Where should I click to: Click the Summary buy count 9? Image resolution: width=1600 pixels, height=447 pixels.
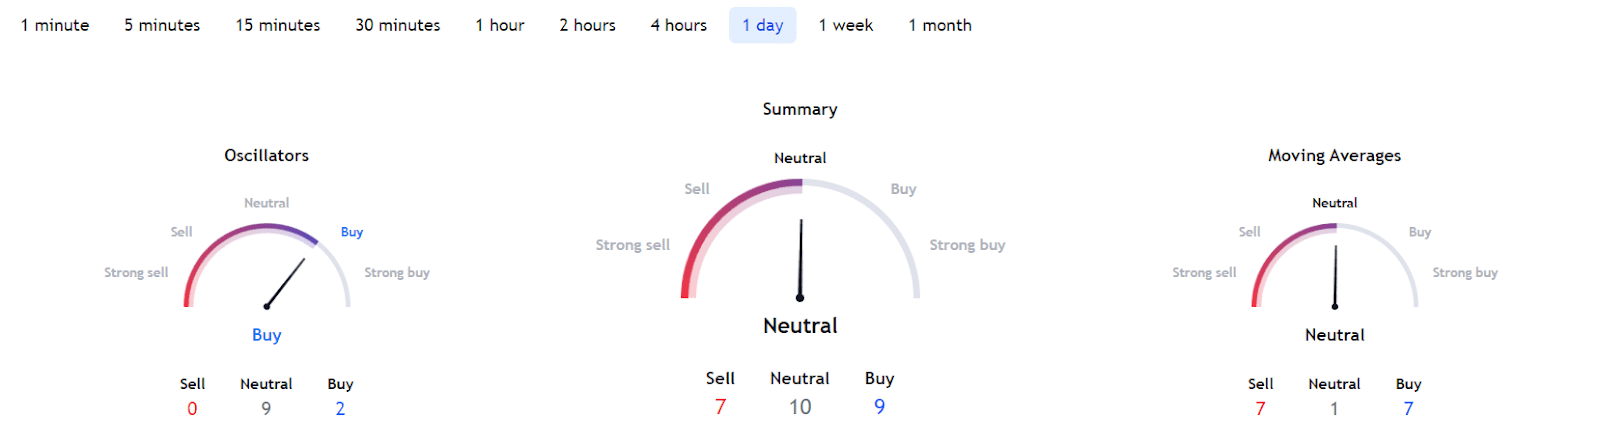pyautogui.click(x=879, y=407)
